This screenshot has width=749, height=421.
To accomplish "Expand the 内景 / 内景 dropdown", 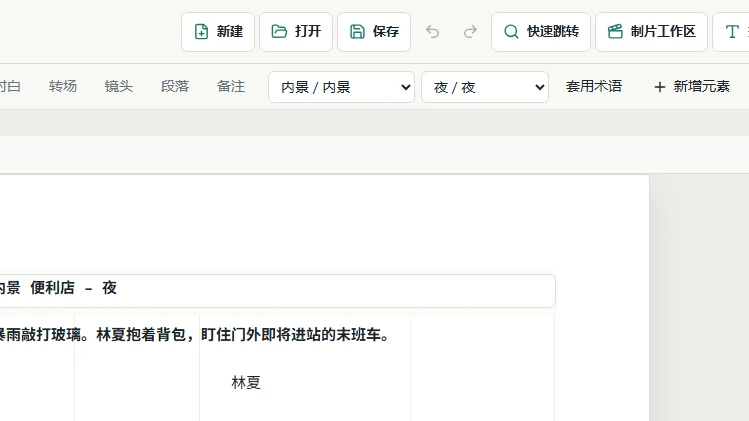I will [x=341, y=87].
